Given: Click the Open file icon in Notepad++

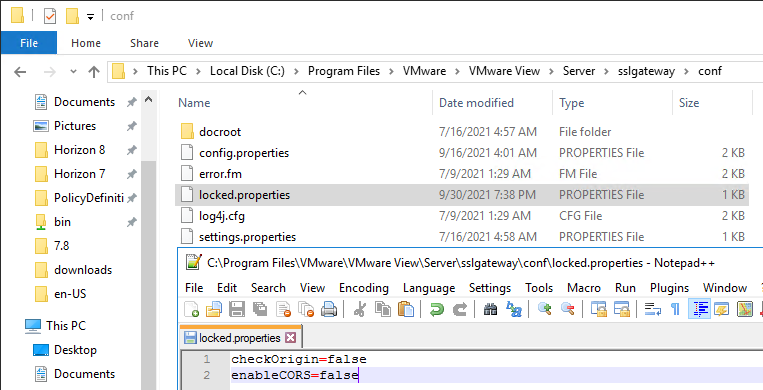Looking at the screenshot, I should 214,309.
